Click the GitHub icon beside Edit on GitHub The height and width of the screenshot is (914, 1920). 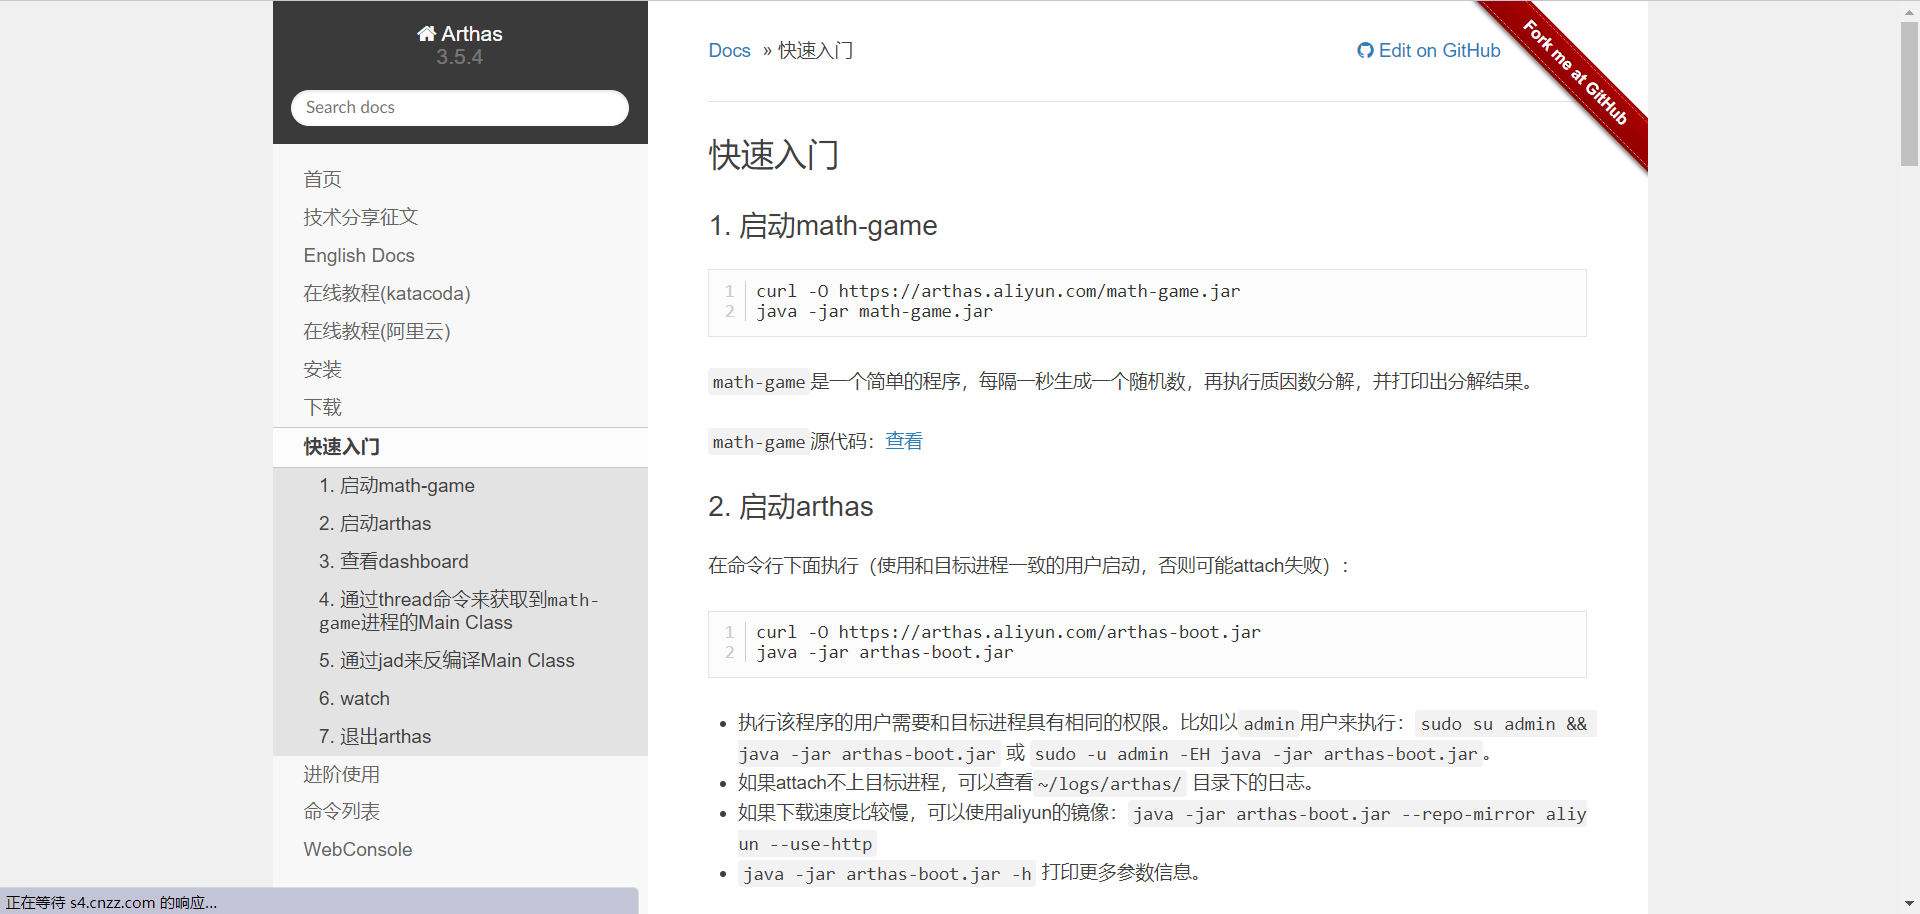click(x=1365, y=51)
